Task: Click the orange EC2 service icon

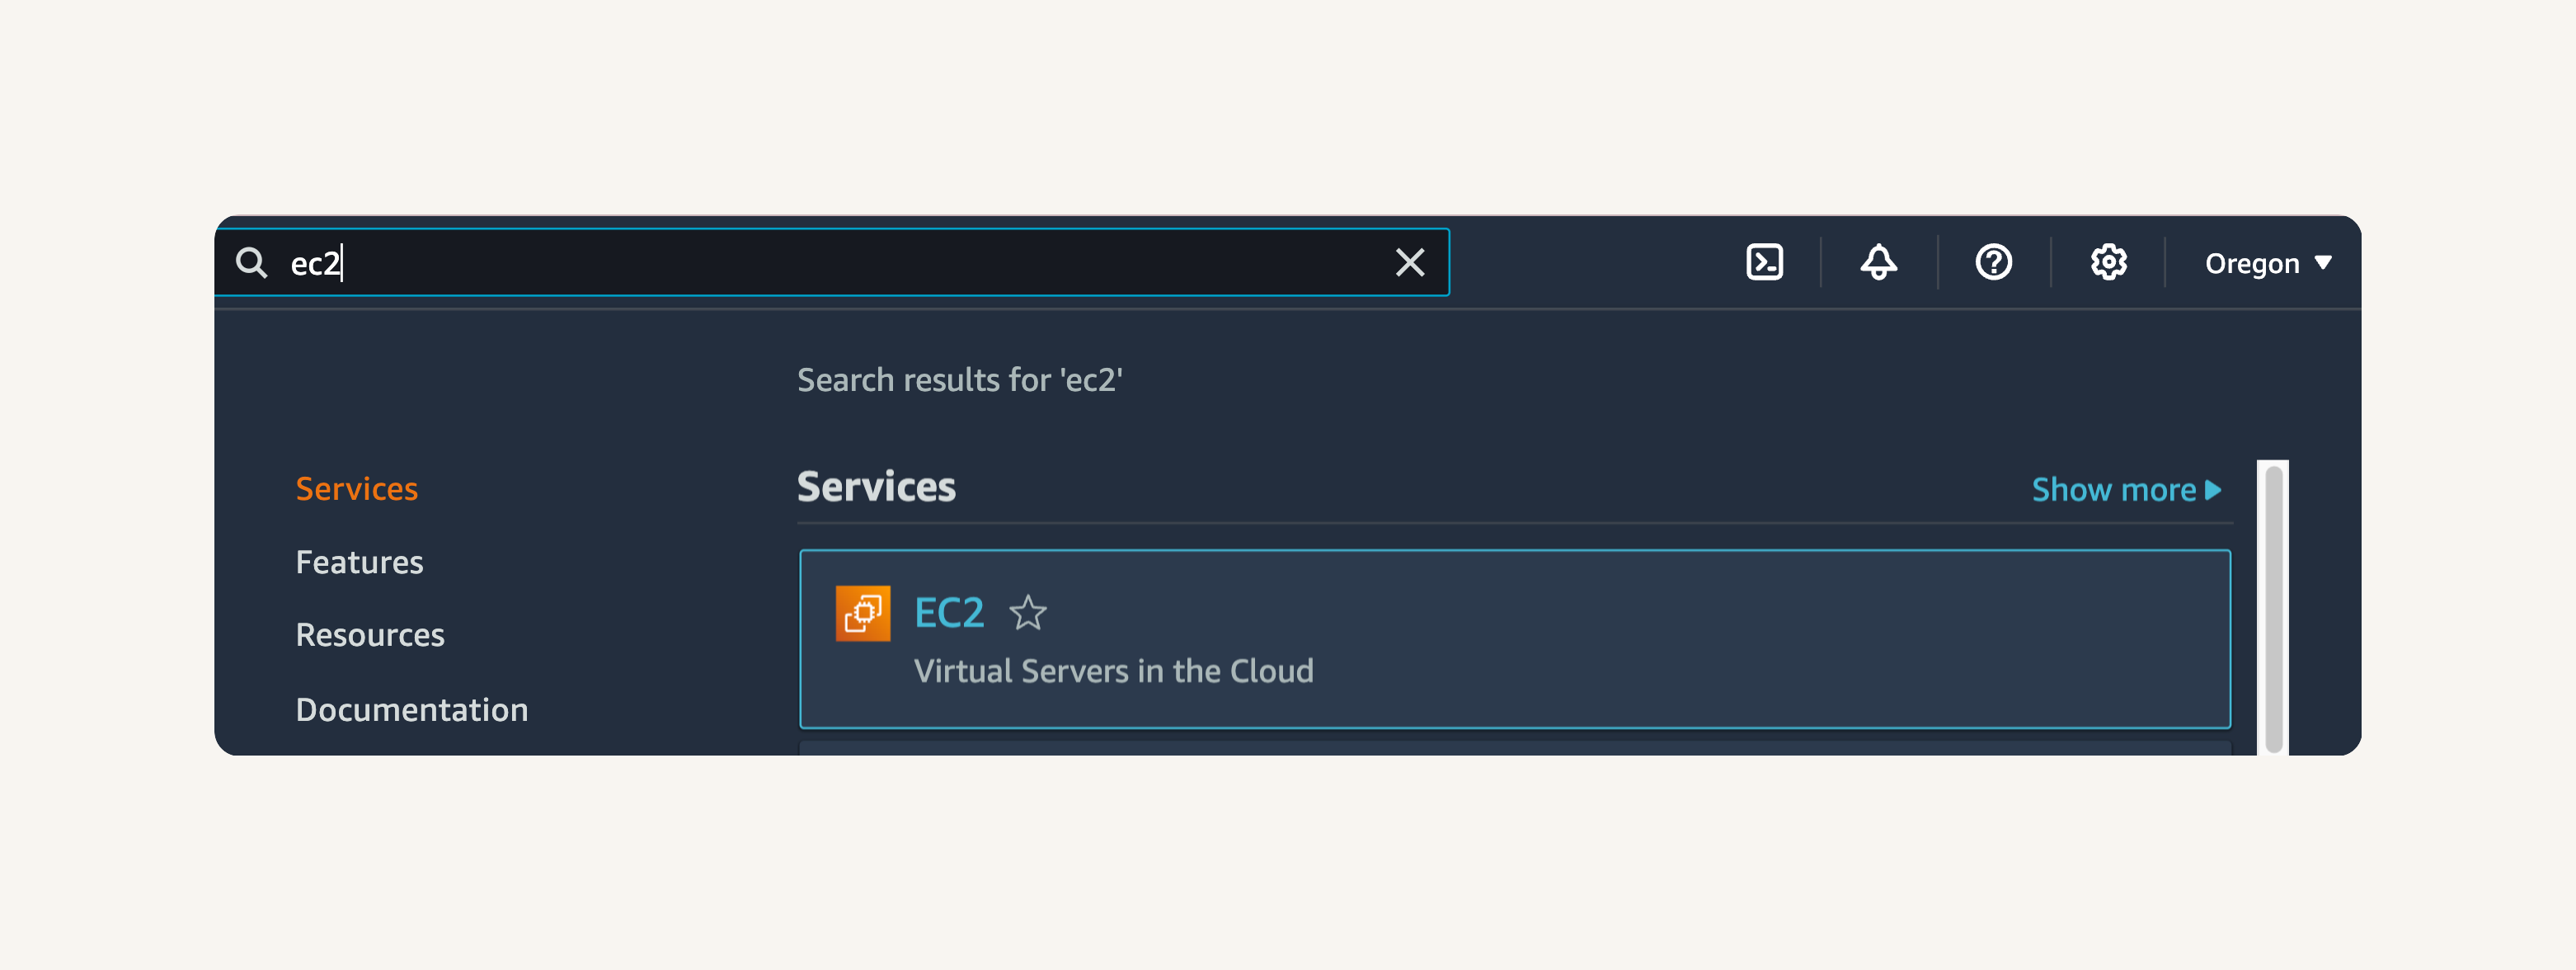Action: click(x=863, y=613)
